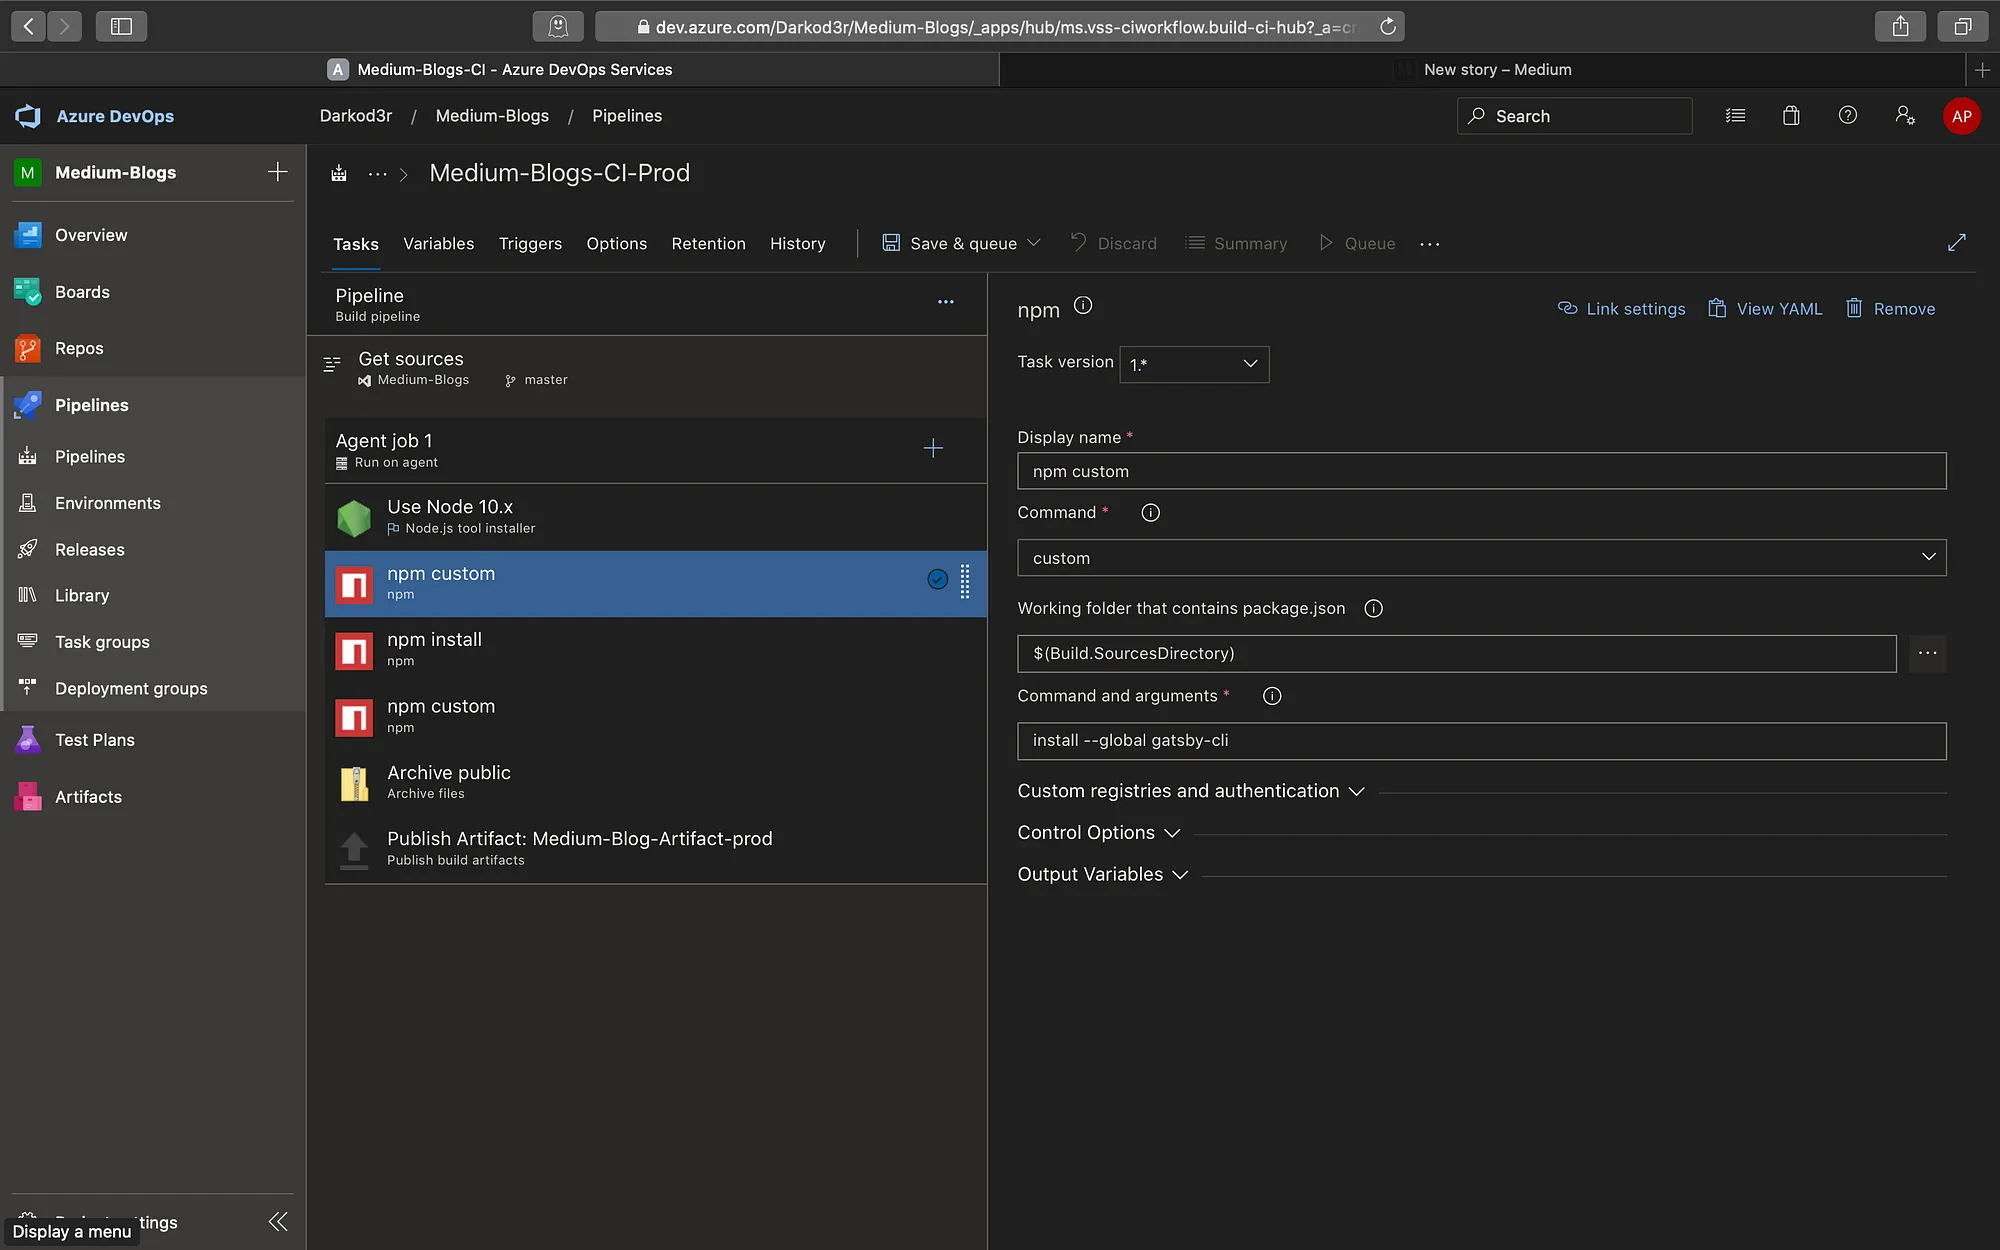The image size is (2000, 1250).
Task: Switch to the Triggers tab
Action: [530, 244]
